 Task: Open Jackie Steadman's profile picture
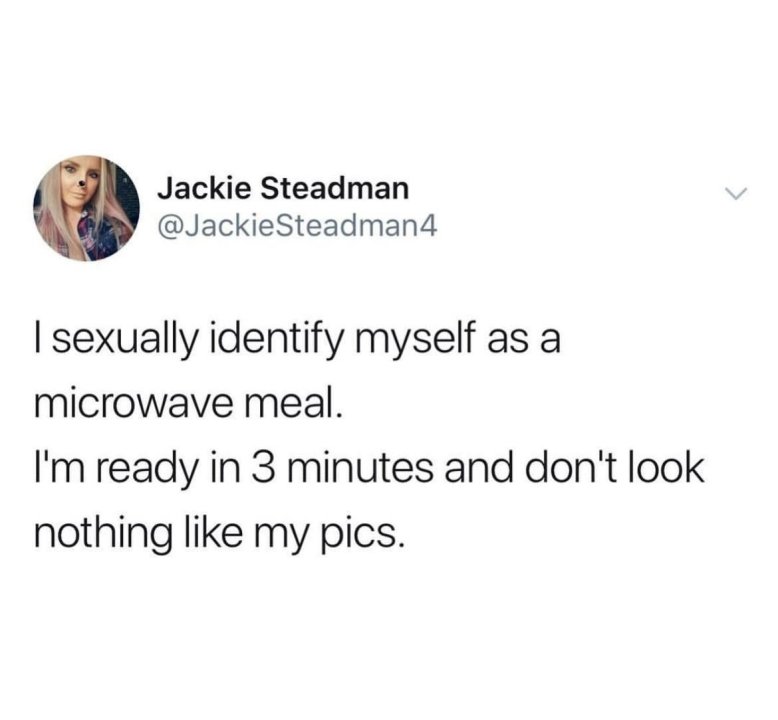coord(86,208)
